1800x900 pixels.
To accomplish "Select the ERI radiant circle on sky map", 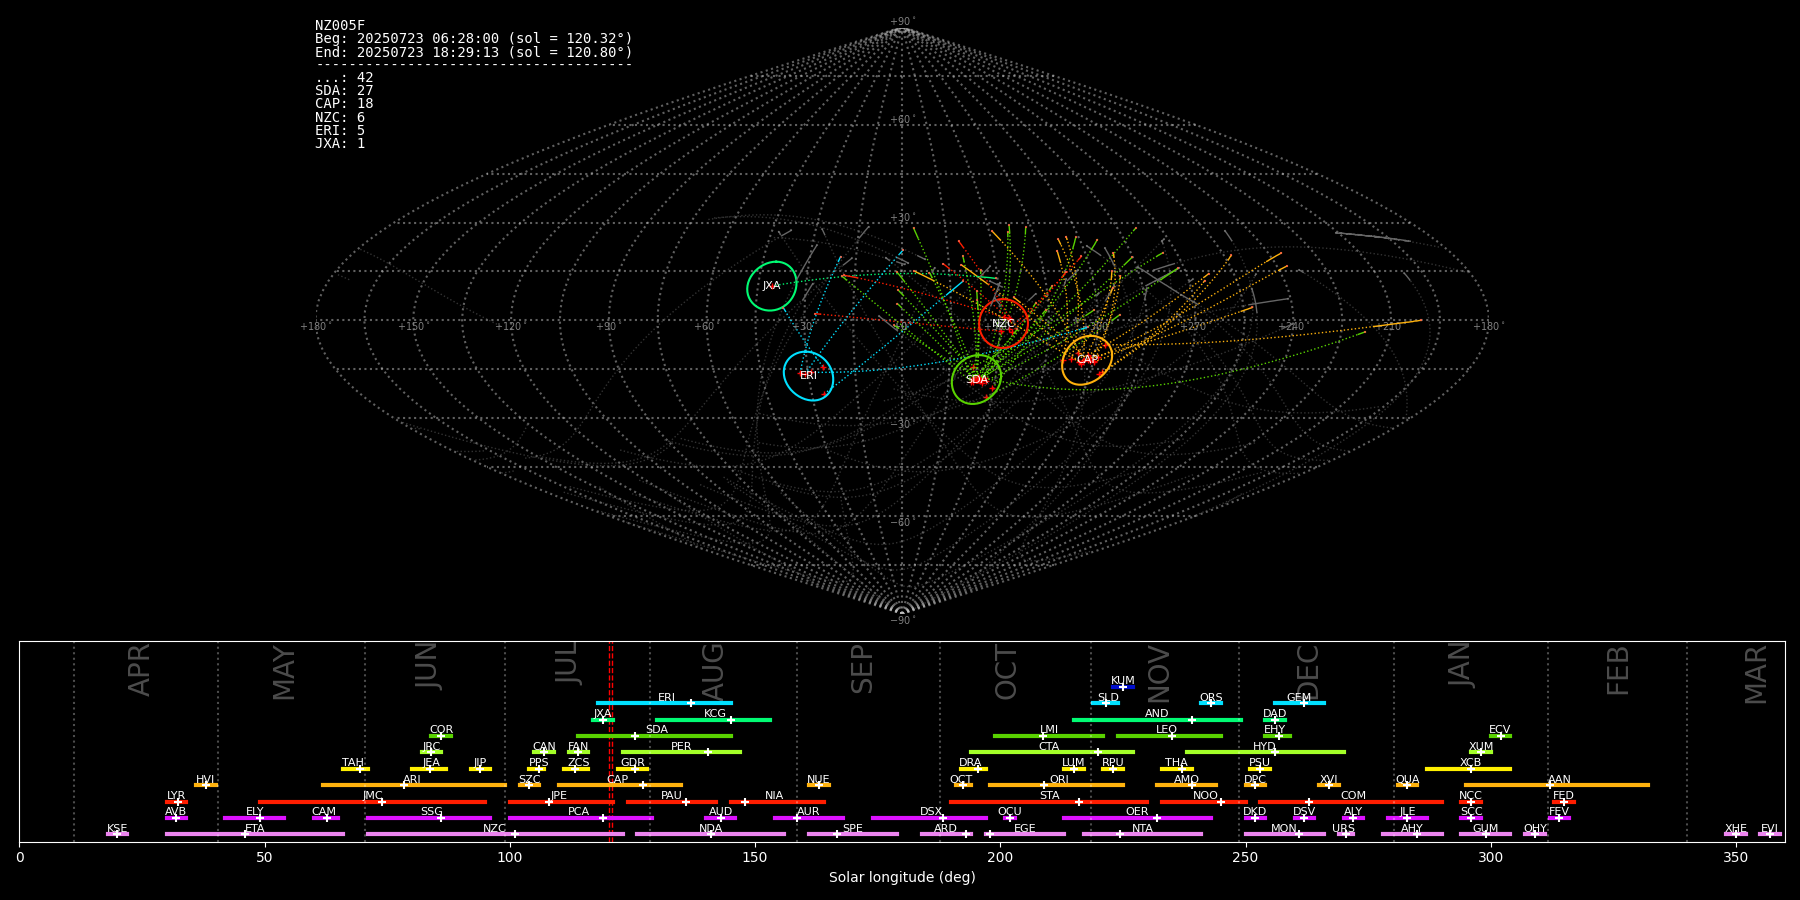I will coord(808,376).
